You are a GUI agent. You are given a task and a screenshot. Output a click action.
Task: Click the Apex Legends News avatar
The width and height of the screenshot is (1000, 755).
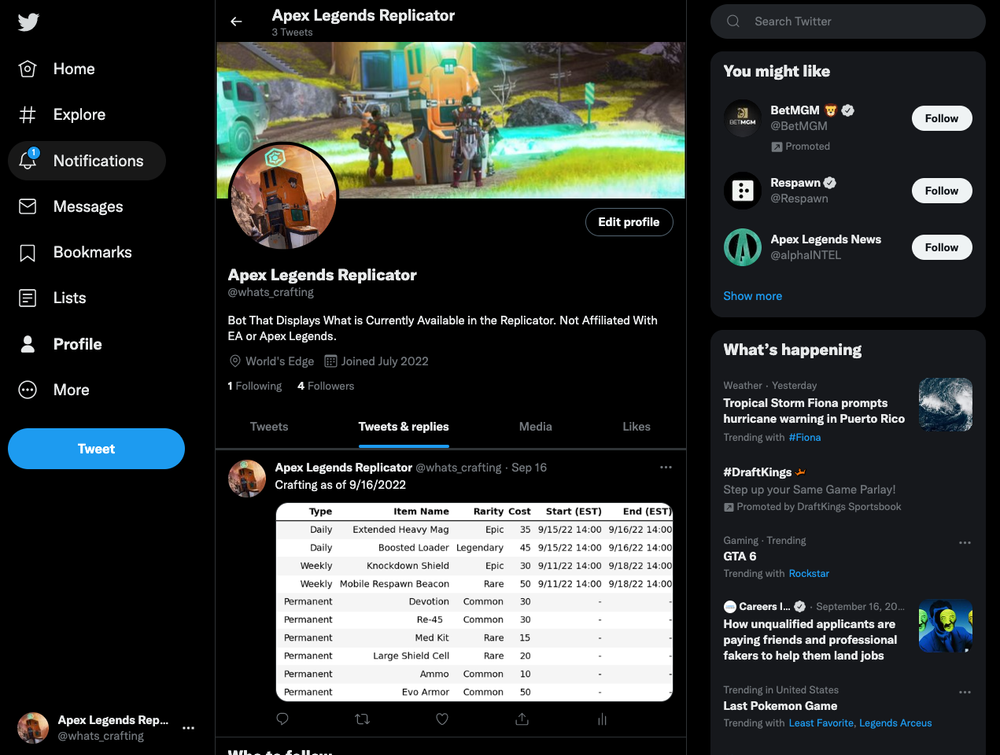point(742,247)
